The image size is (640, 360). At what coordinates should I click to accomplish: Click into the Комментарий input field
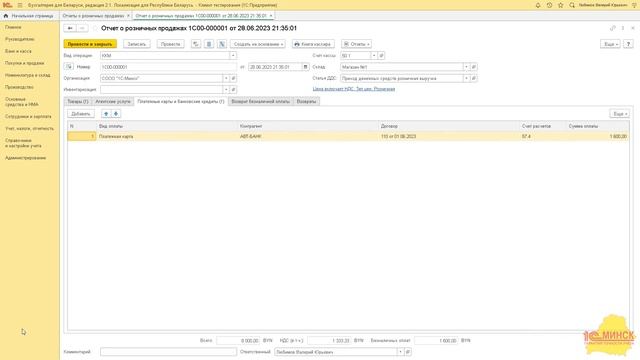tap(168, 351)
